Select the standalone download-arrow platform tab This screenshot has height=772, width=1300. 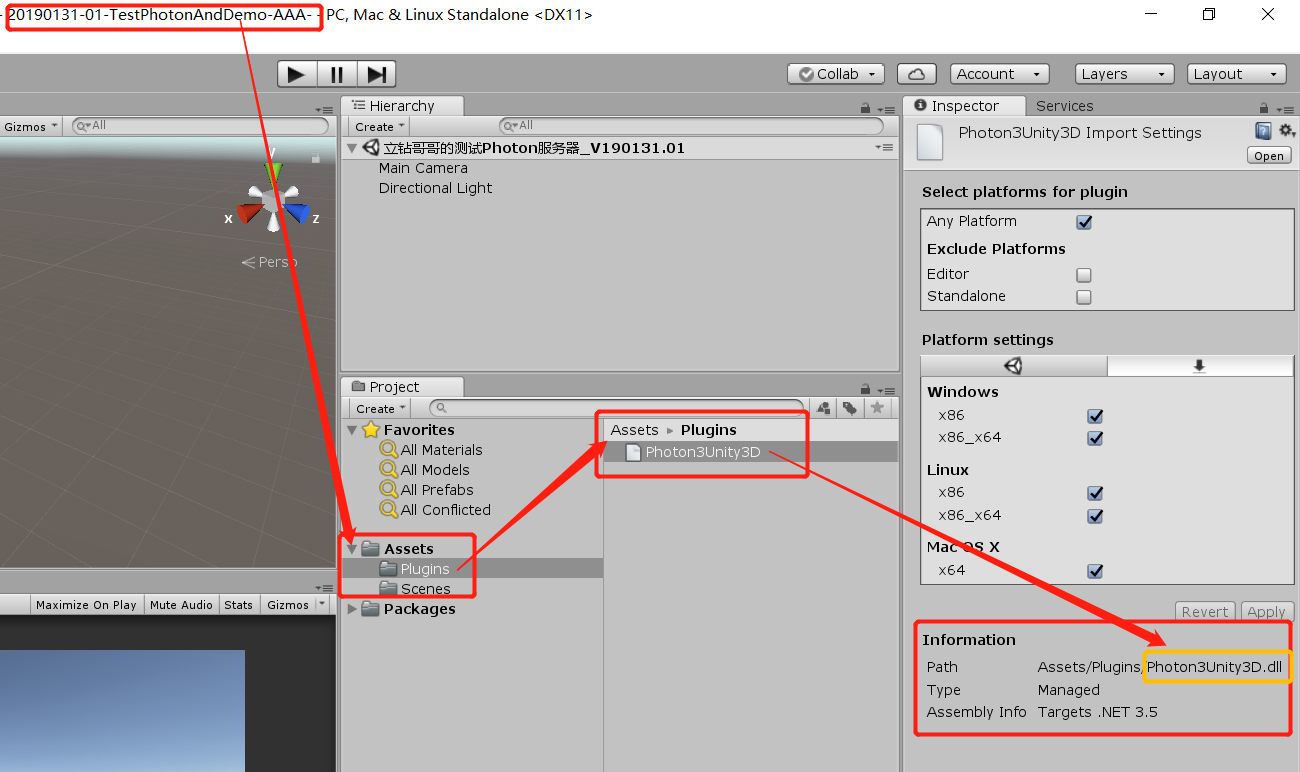(1200, 366)
